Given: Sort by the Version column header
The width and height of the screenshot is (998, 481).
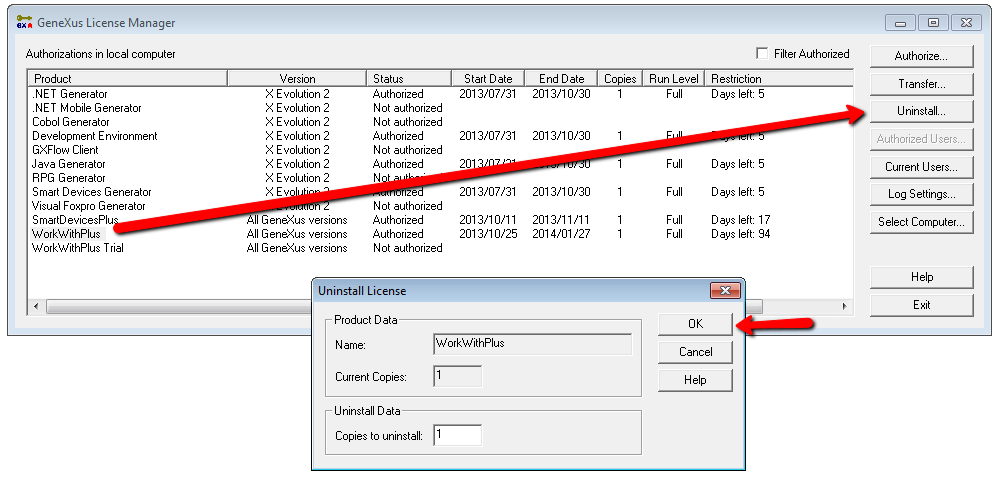Looking at the screenshot, I should [297, 79].
